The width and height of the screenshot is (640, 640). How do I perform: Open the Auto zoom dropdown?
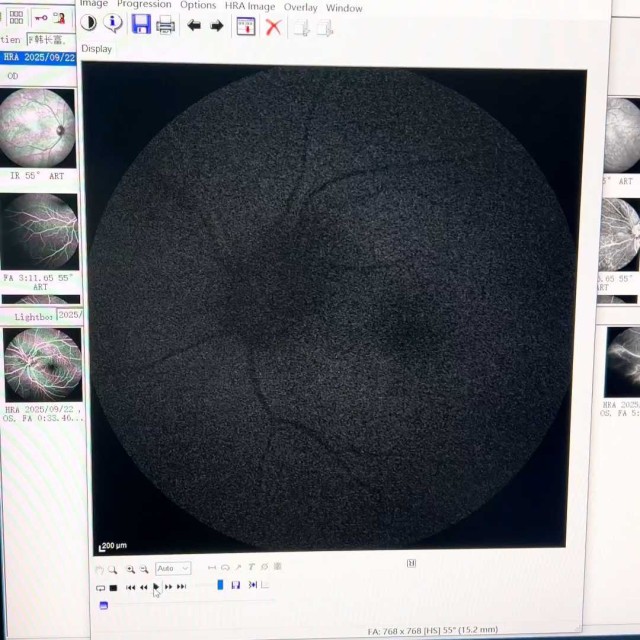click(x=172, y=569)
